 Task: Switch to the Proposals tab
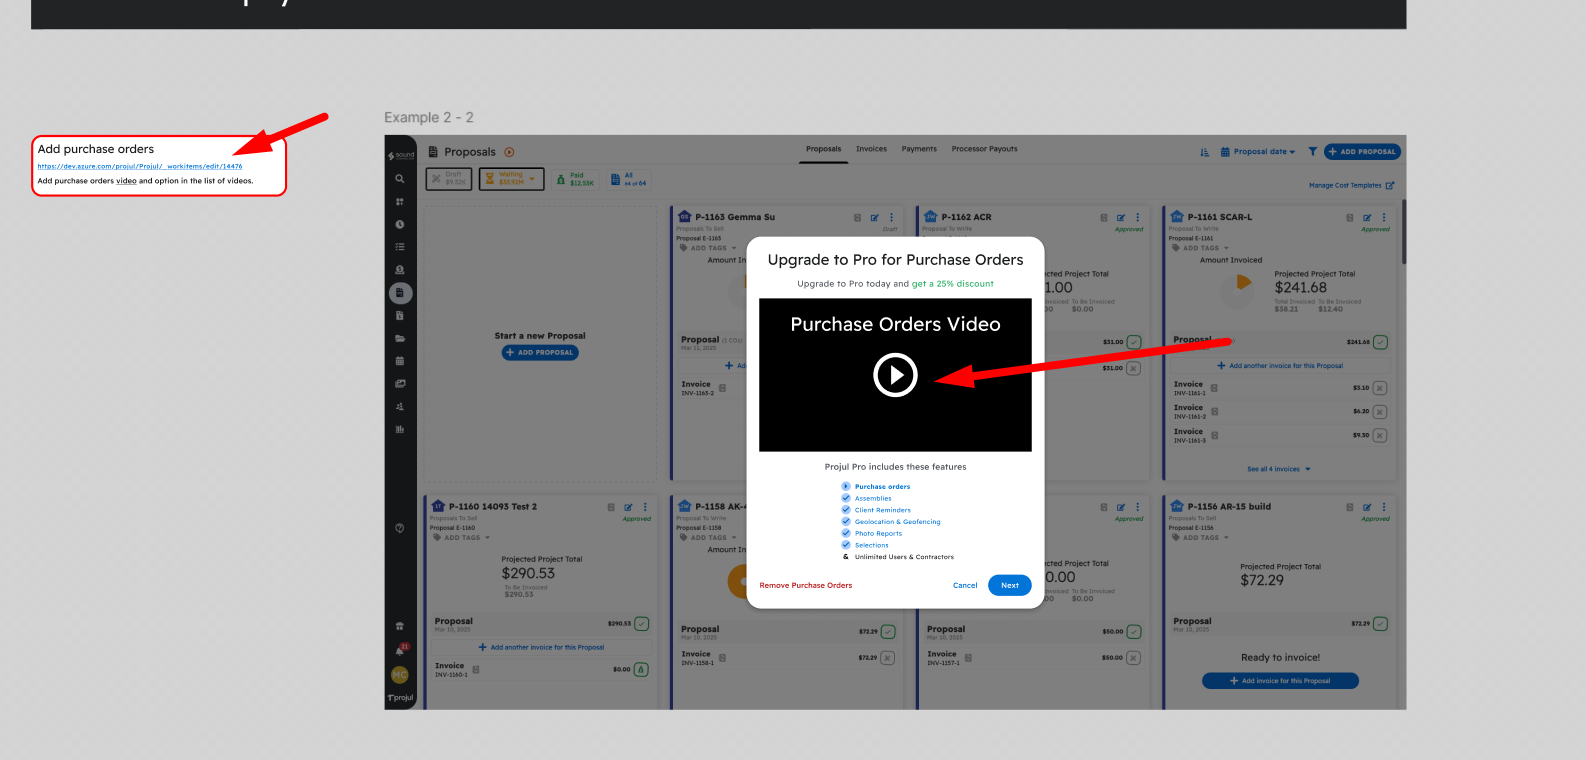(x=824, y=149)
